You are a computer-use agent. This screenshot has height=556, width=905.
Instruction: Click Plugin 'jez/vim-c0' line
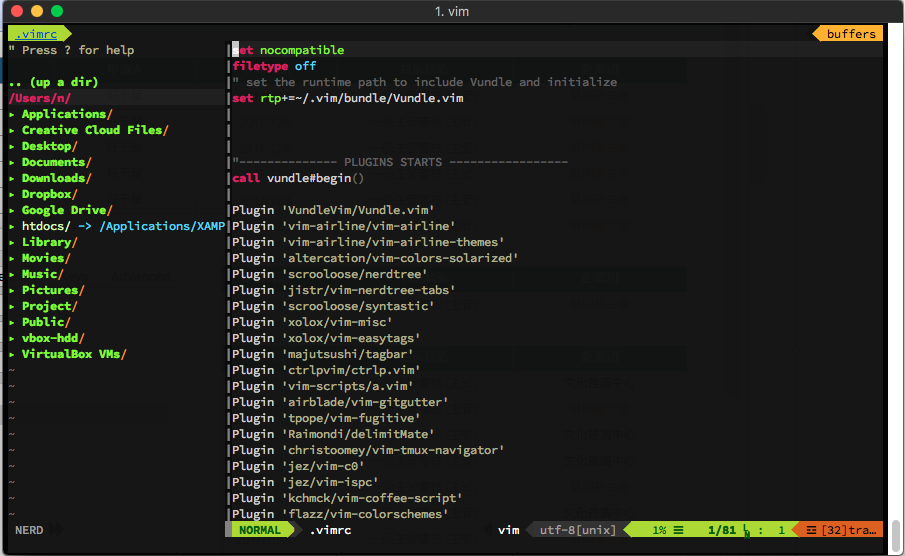pos(298,466)
